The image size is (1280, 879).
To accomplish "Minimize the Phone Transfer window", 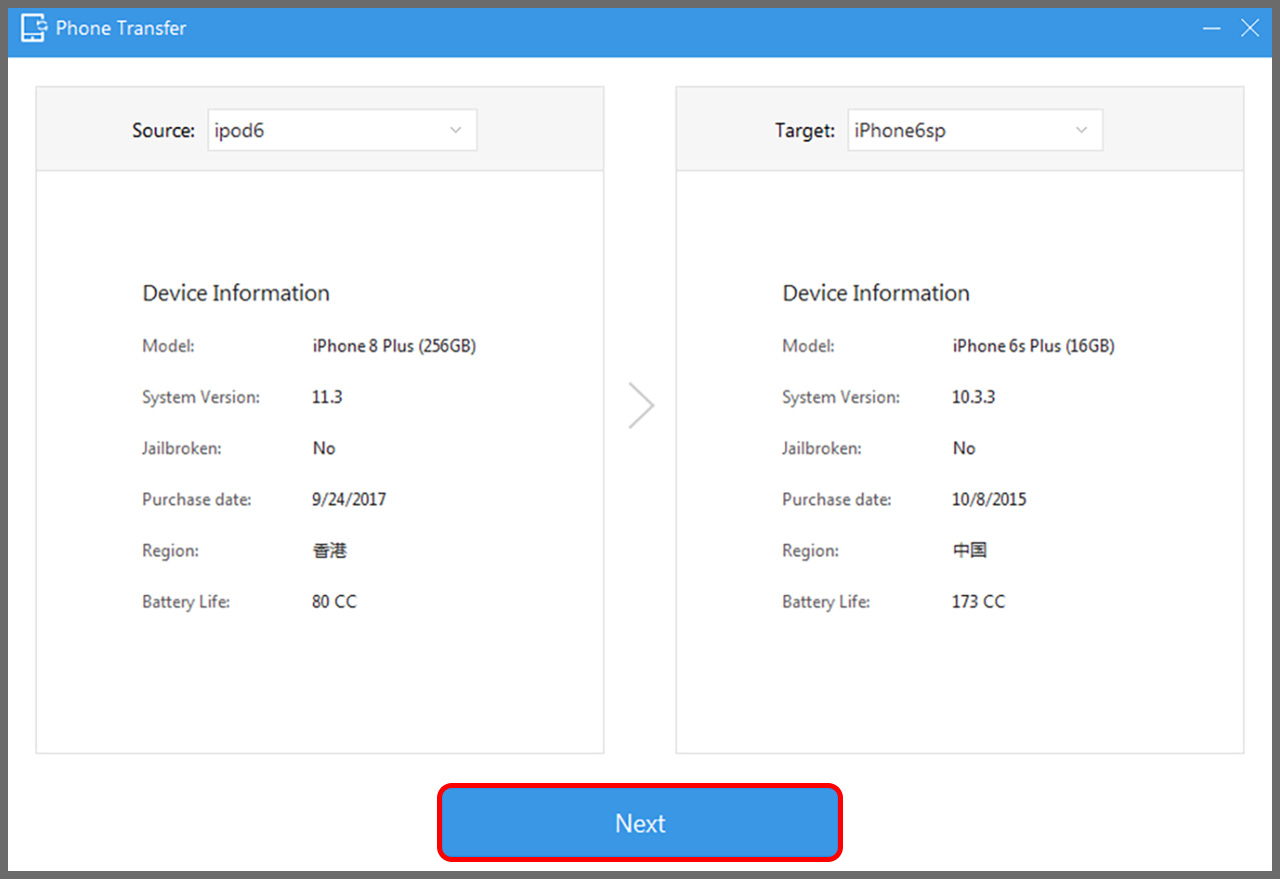I will [x=1212, y=28].
